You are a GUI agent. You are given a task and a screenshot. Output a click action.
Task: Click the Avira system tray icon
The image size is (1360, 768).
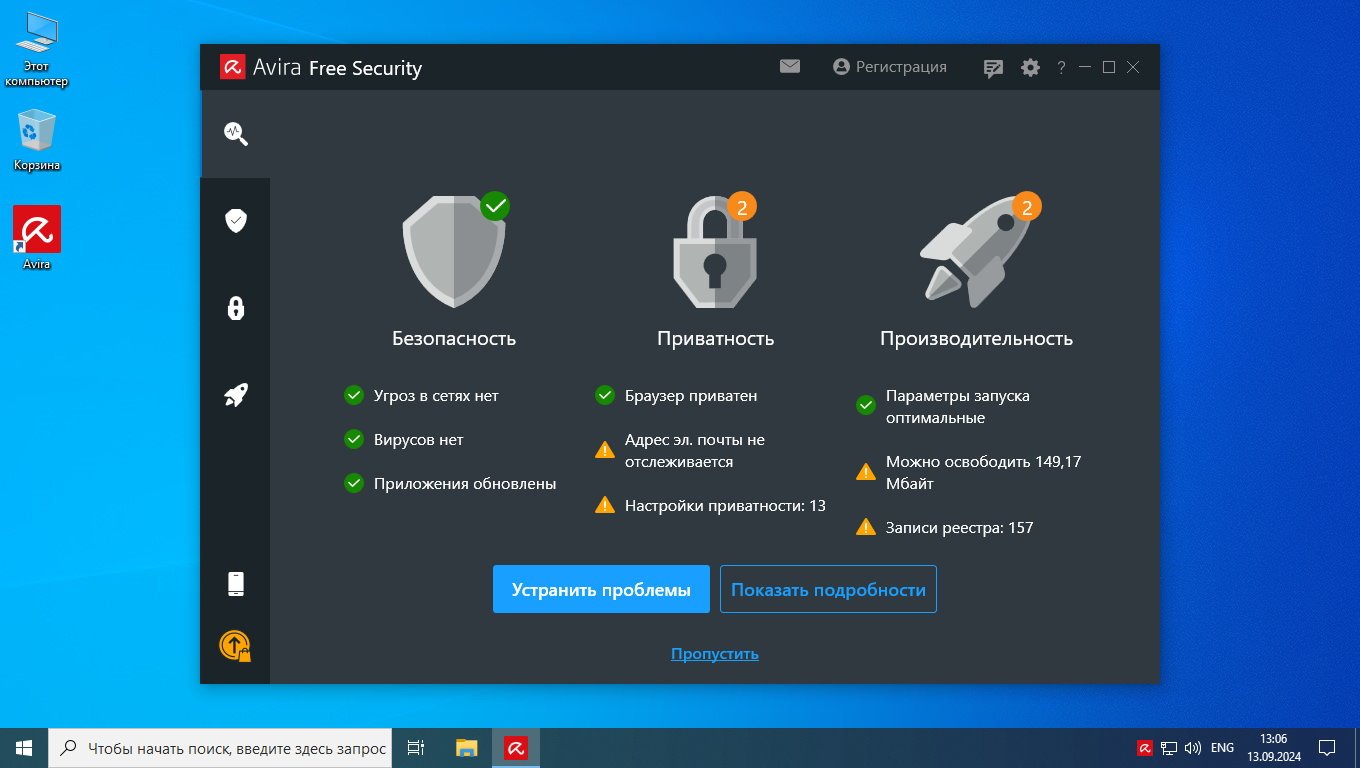point(1145,748)
